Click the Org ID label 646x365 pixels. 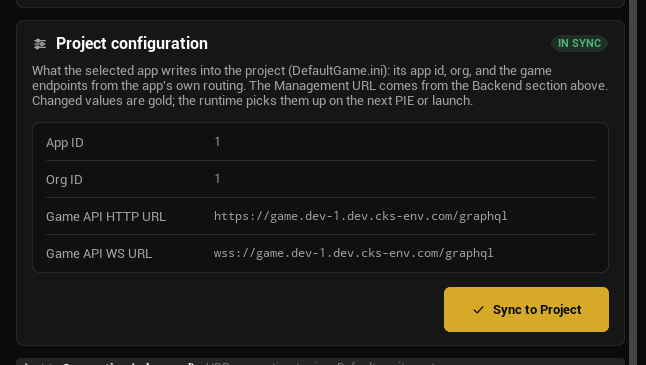tap(64, 180)
